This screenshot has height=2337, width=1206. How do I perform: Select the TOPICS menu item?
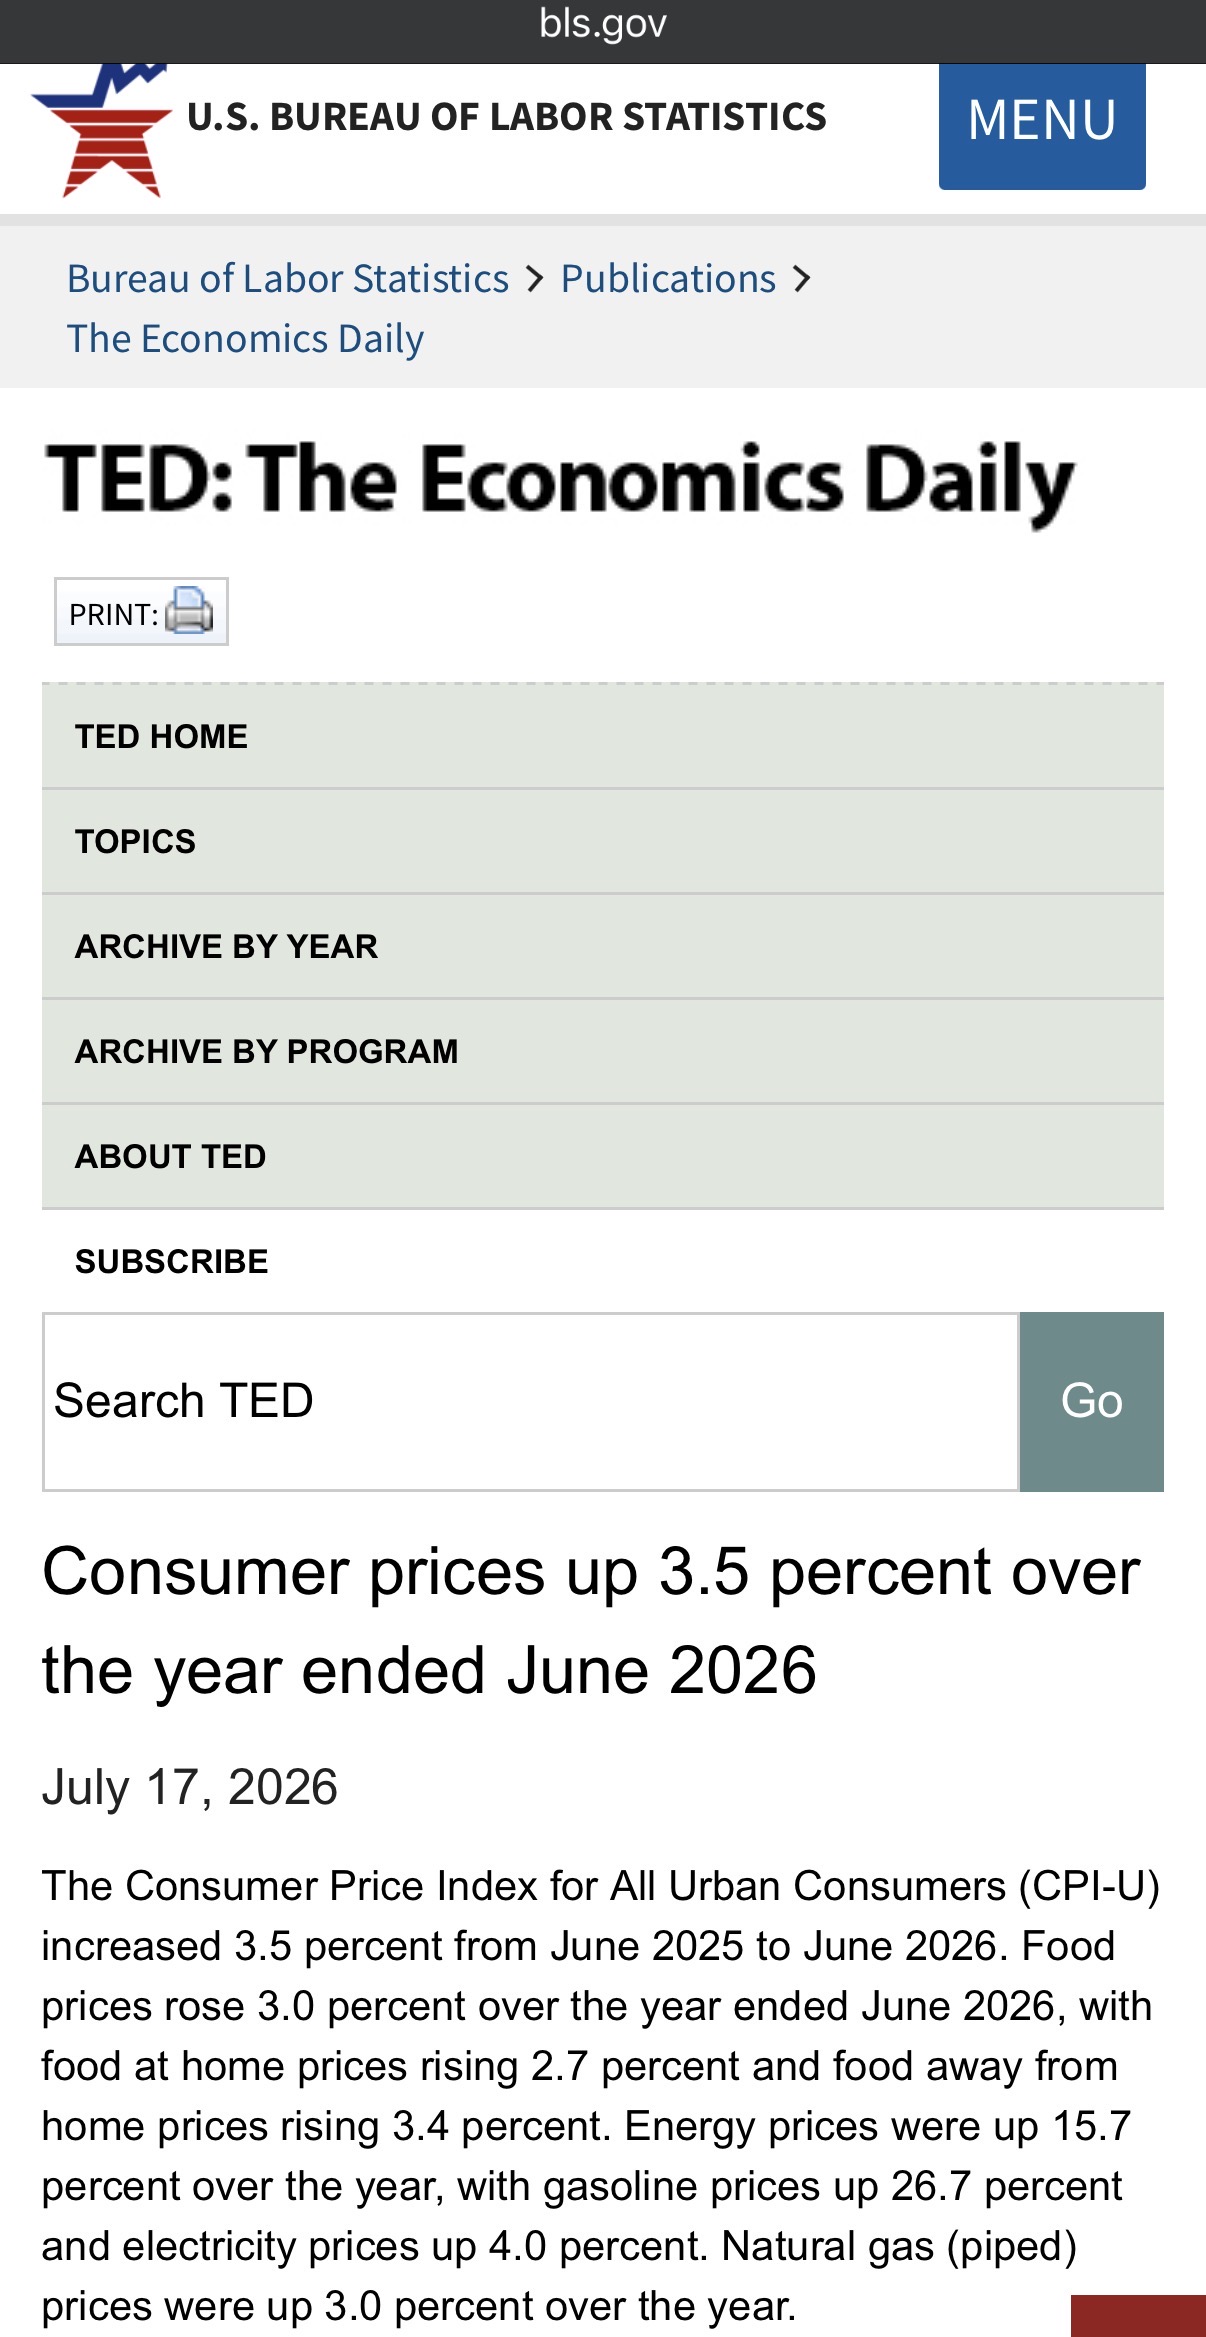pyautogui.click(x=603, y=842)
